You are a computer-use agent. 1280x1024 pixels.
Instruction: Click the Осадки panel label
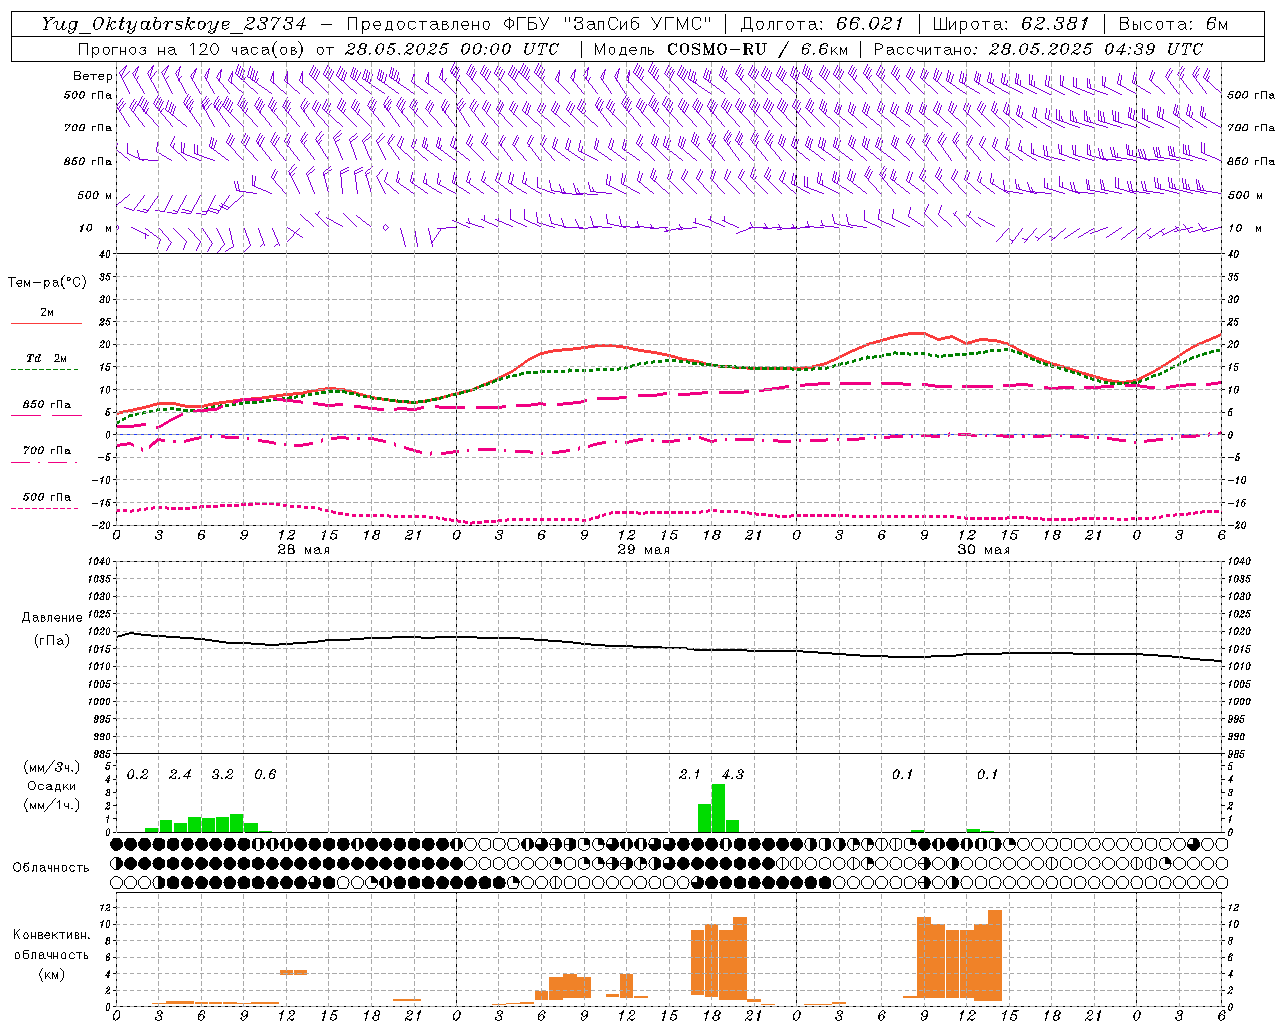point(52,786)
